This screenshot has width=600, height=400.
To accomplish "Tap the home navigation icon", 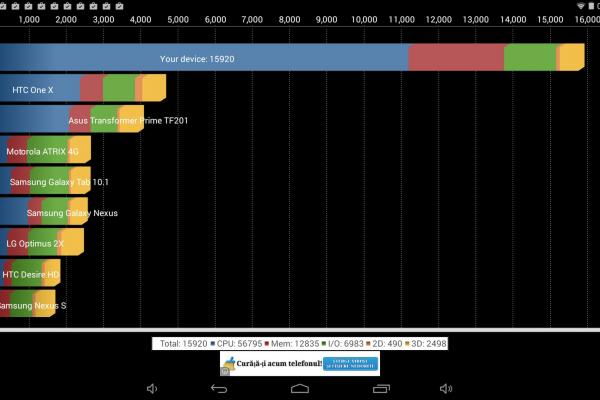I will point(300,389).
